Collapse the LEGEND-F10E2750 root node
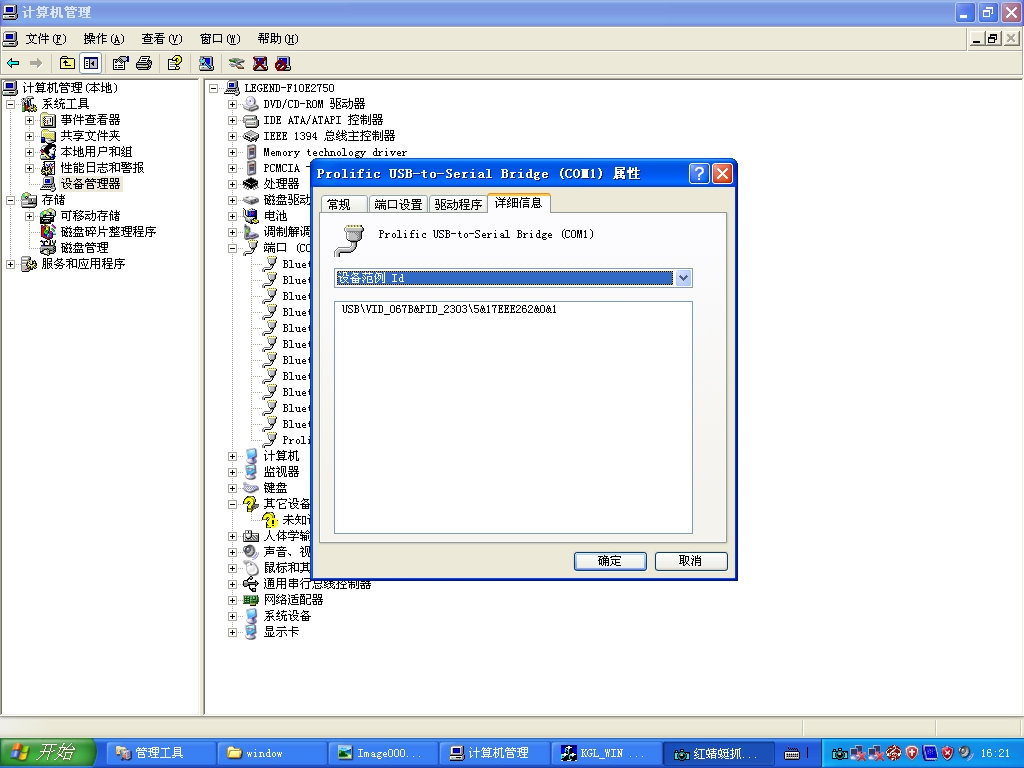The width and height of the screenshot is (1024, 768). [214, 88]
